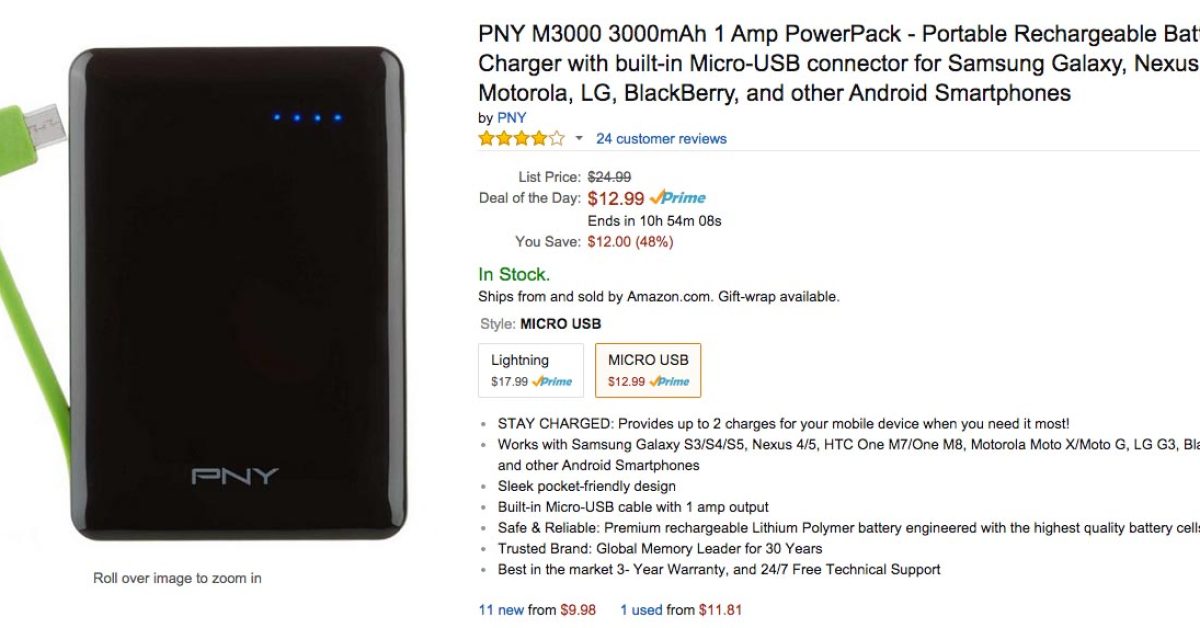Select the MICRO USB style option

pyautogui.click(x=648, y=370)
